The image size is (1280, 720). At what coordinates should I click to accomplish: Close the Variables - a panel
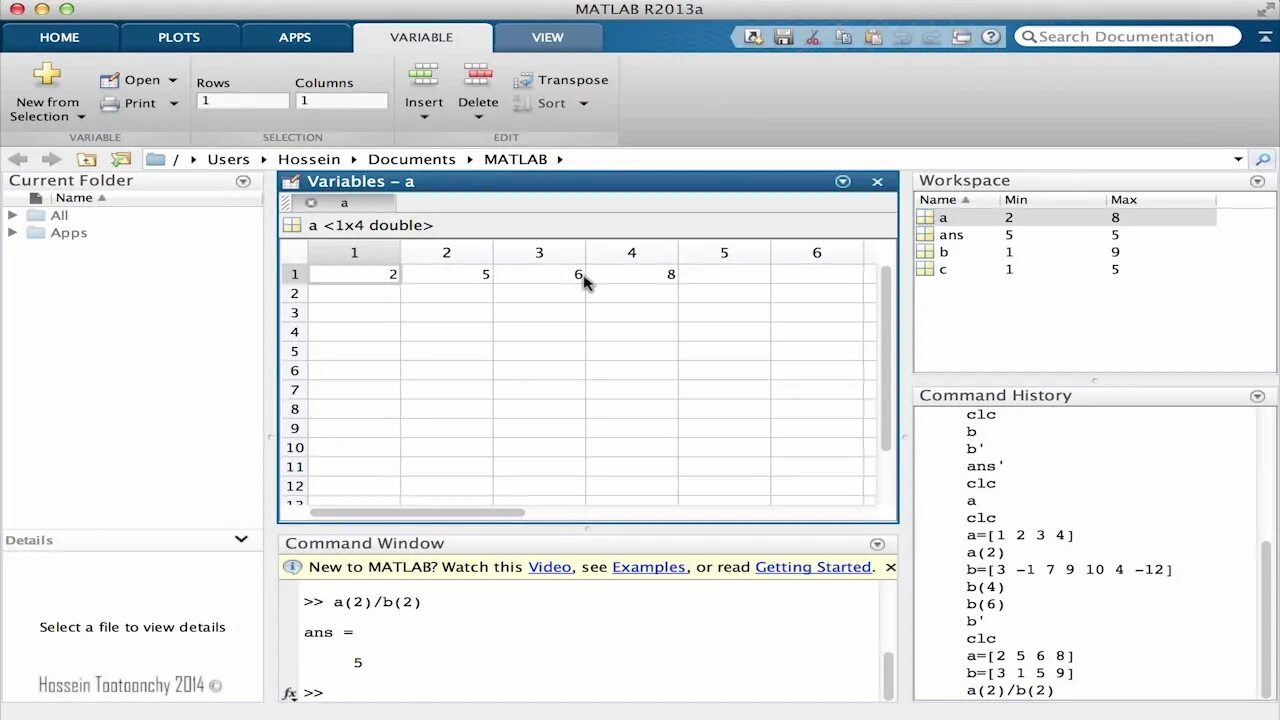pyautogui.click(x=877, y=182)
